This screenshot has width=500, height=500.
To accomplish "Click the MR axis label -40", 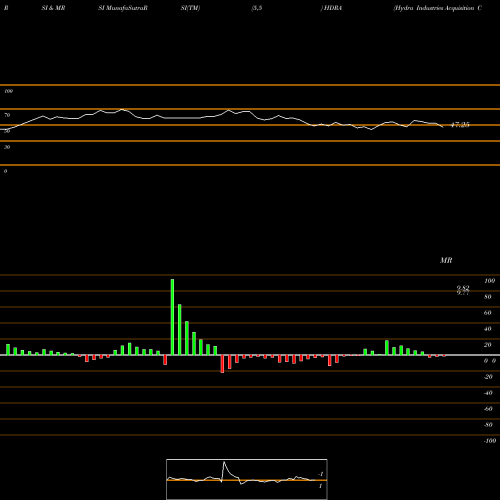I will pos(488,393).
